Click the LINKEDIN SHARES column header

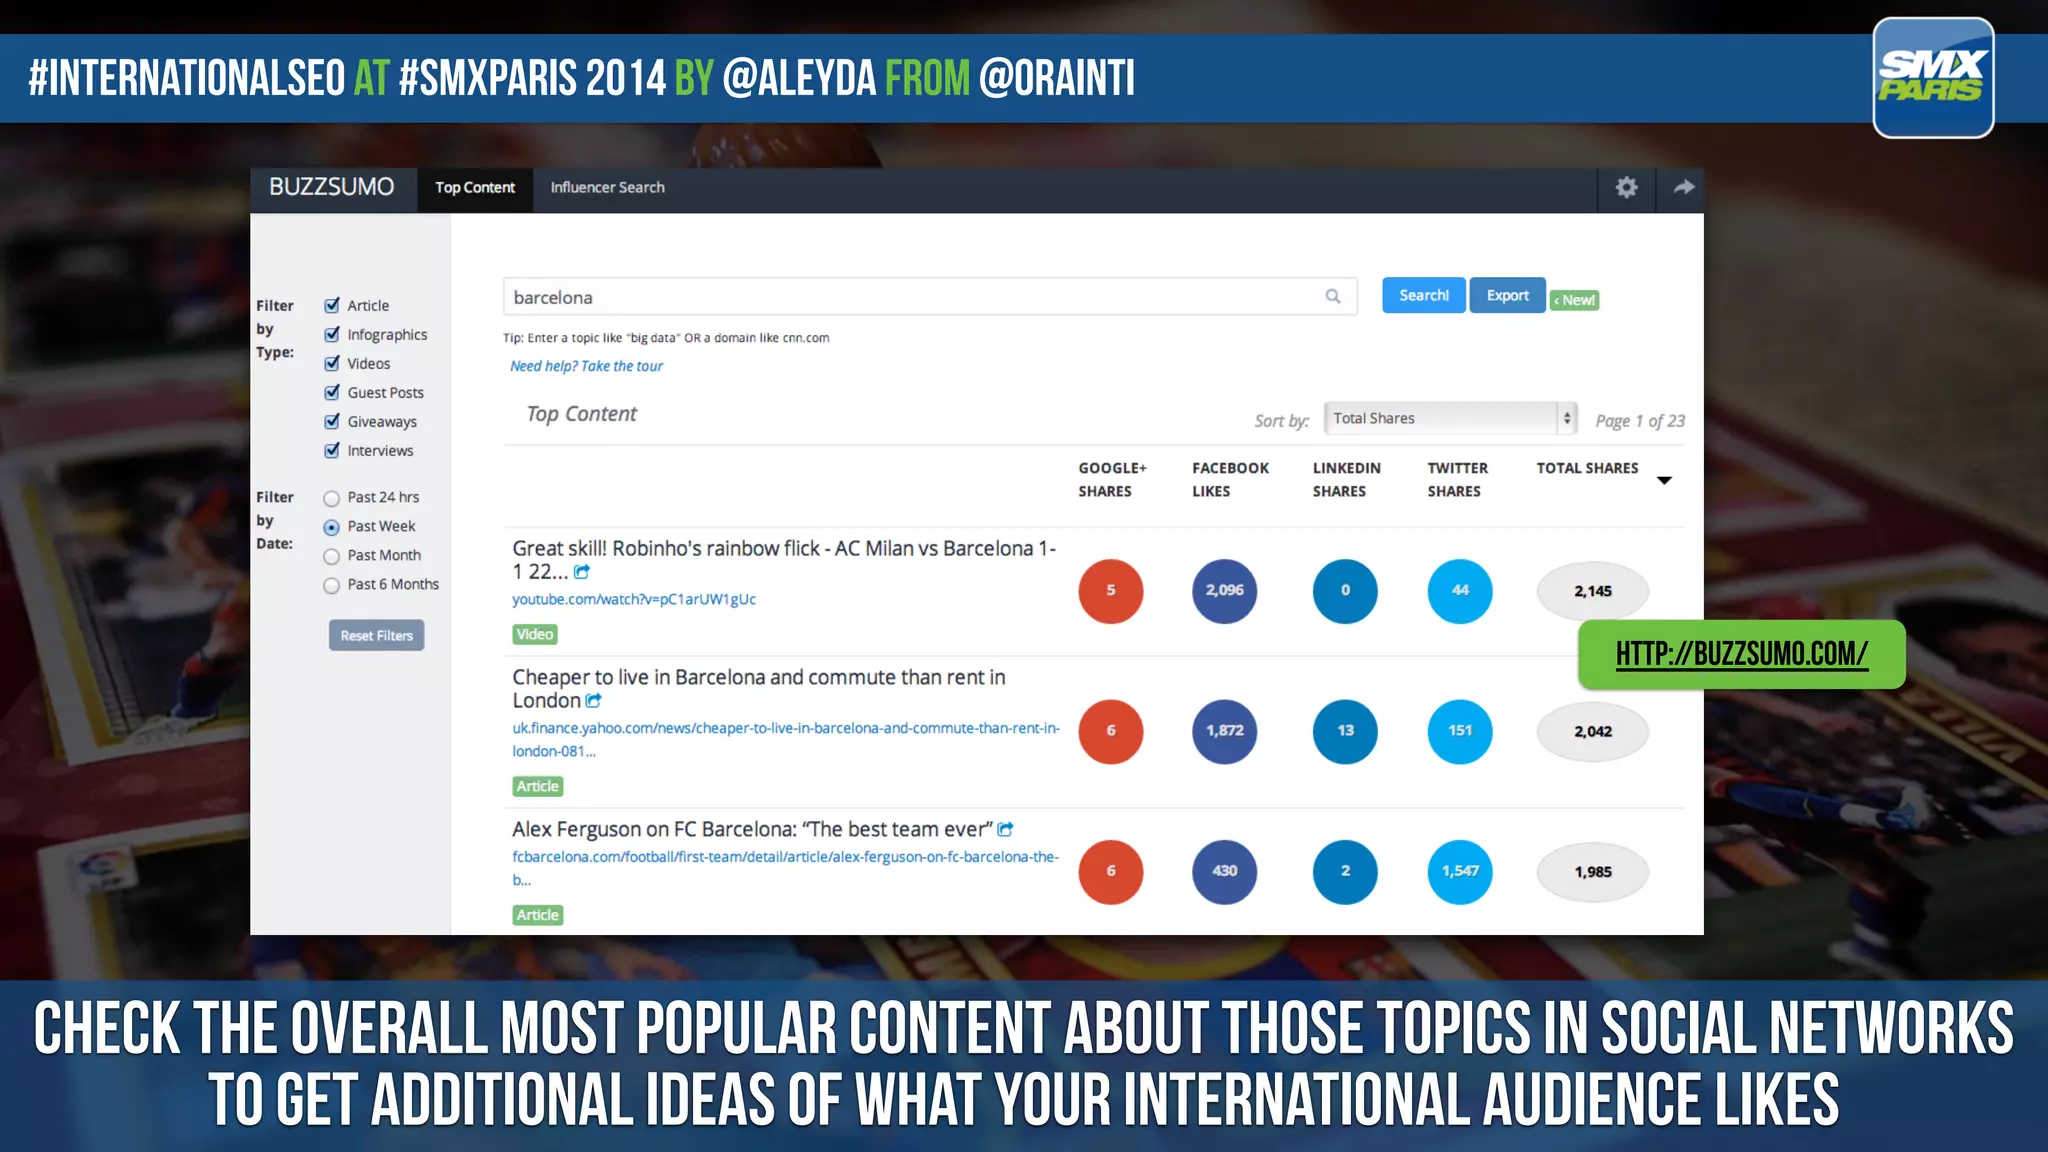coord(1346,479)
